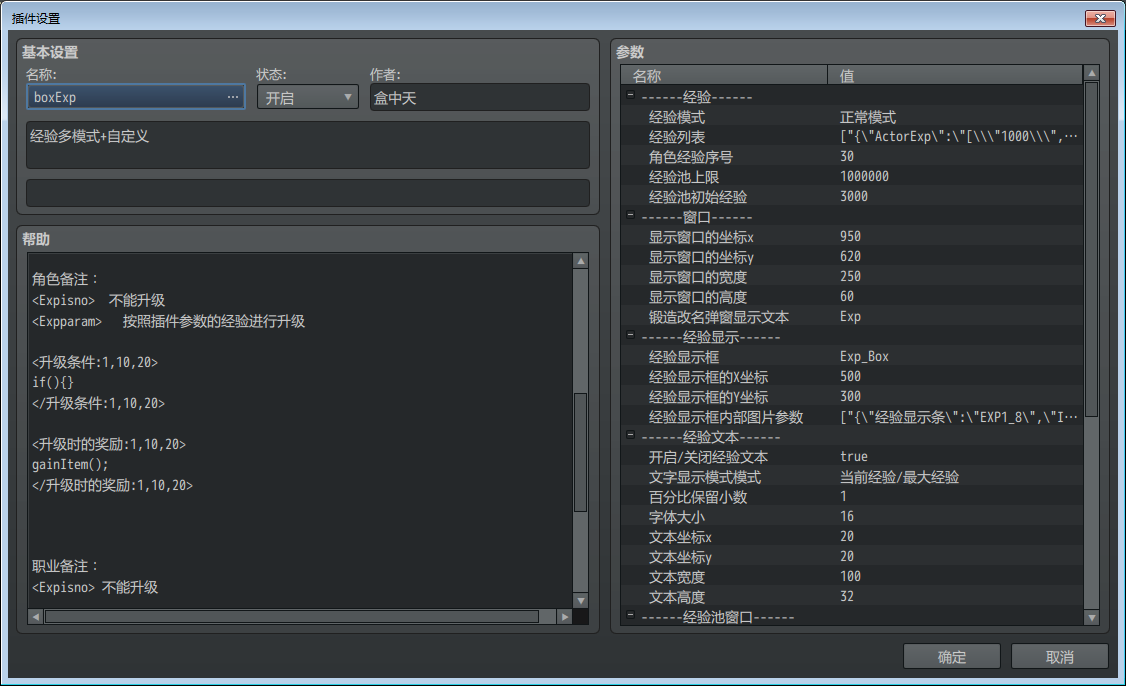Click the 取消 button
This screenshot has width=1126, height=686.
[x=1059, y=657]
